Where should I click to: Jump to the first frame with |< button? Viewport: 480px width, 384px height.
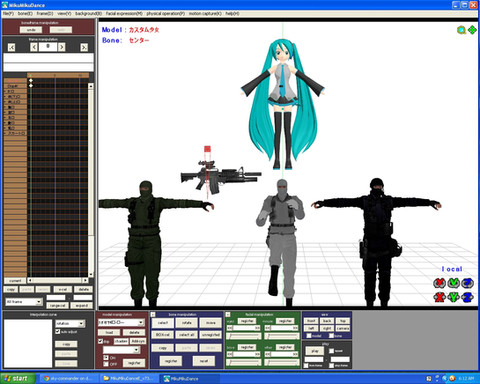coord(11,47)
